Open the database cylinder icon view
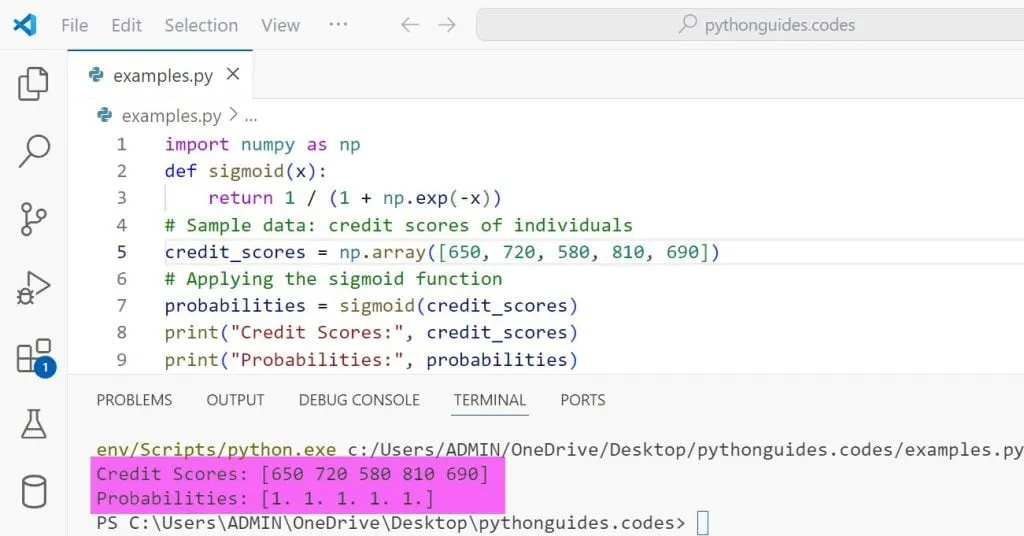The width and height of the screenshot is (1024, 536). pyautogui.click(x=34, y=492)
